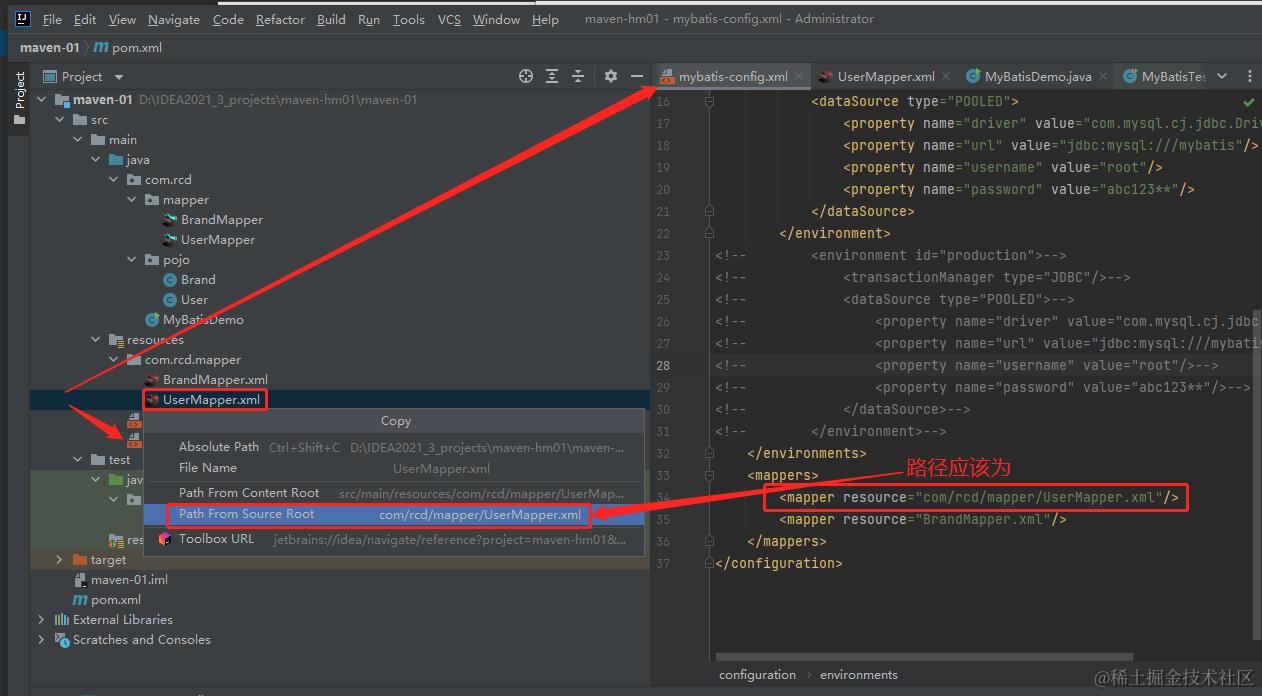Viewport: 1262px width, 696px height.
Task: Expand Scratches and Consoles node
Action: point(42,640)
